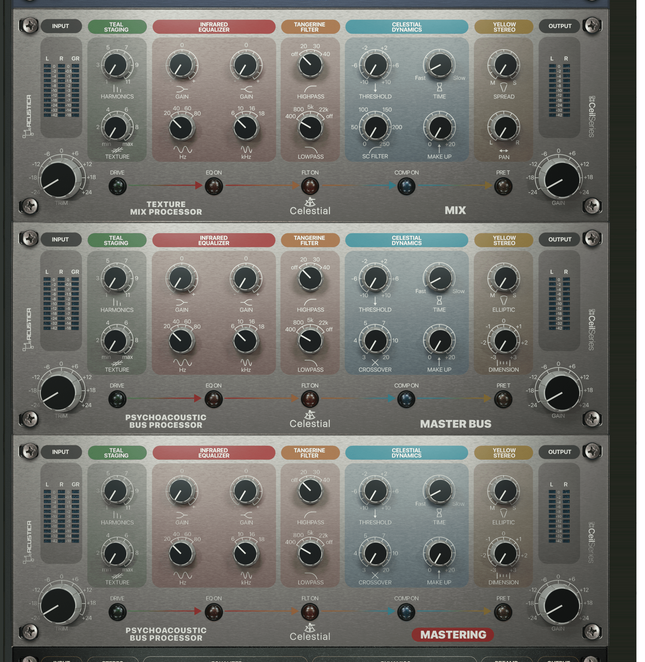Toggle DRIVE button on MASTER BUS unit
The image size is (645, 662).
(118, 399)
